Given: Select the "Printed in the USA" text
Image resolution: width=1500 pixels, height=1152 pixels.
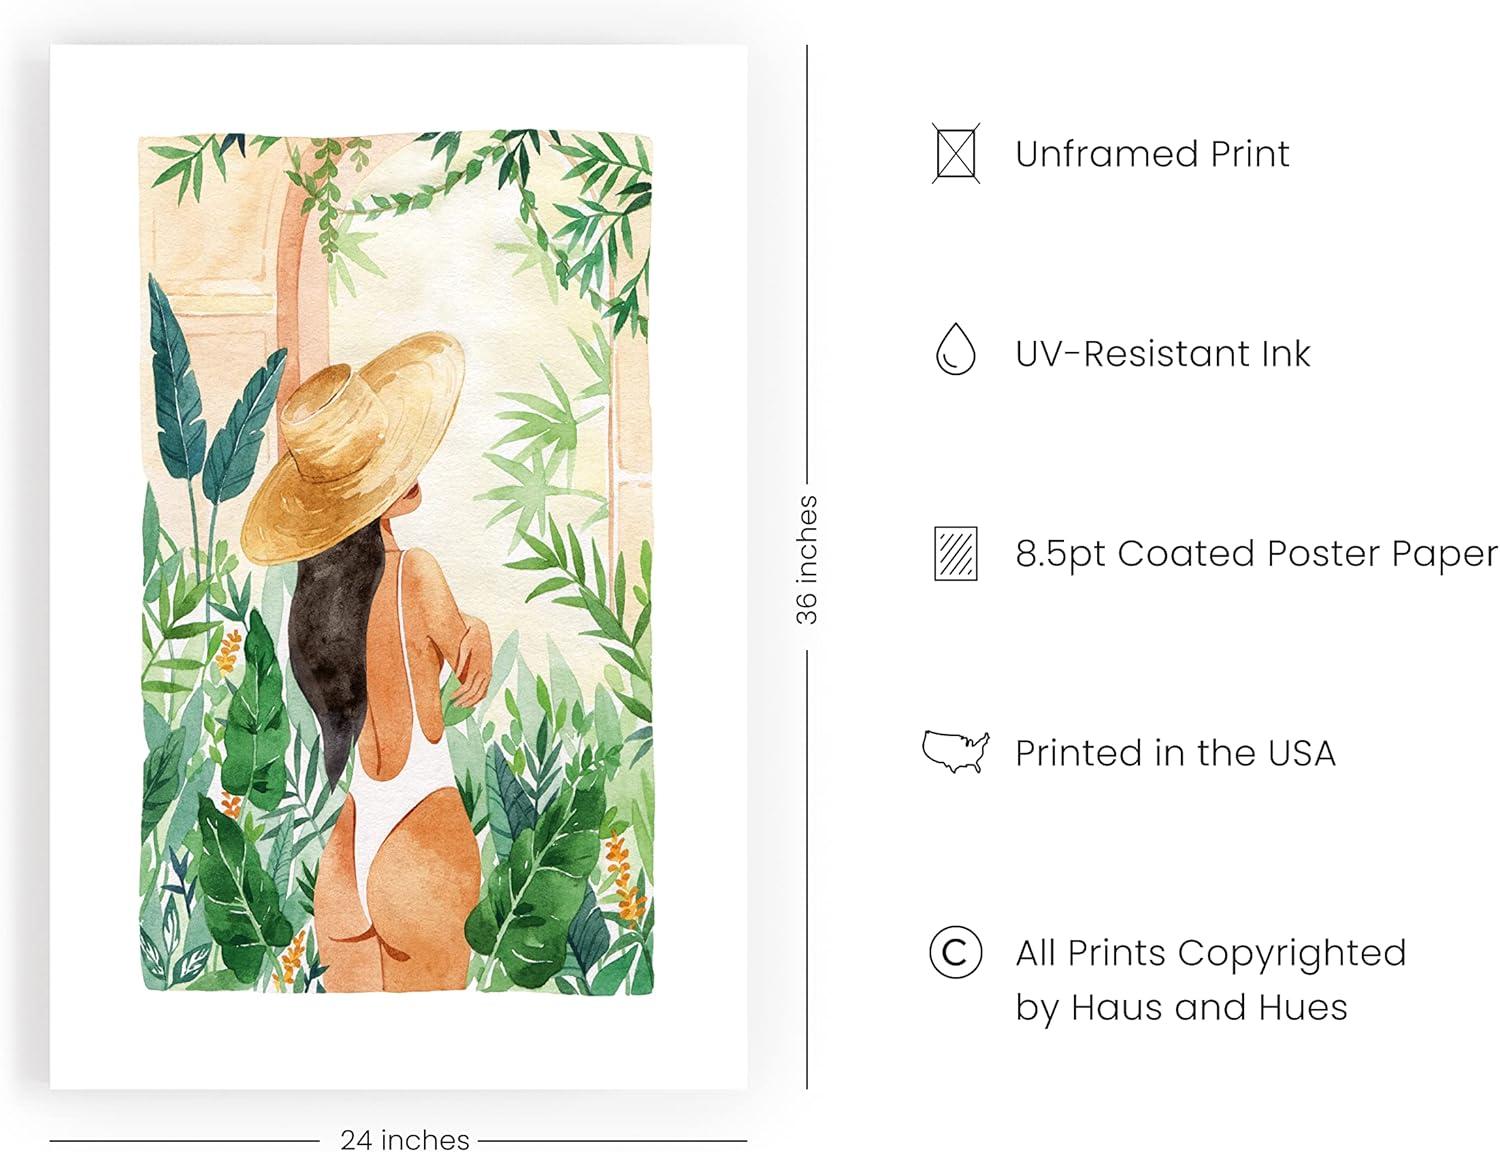Looking at the screenshot, I should (x=1175, y=753).
